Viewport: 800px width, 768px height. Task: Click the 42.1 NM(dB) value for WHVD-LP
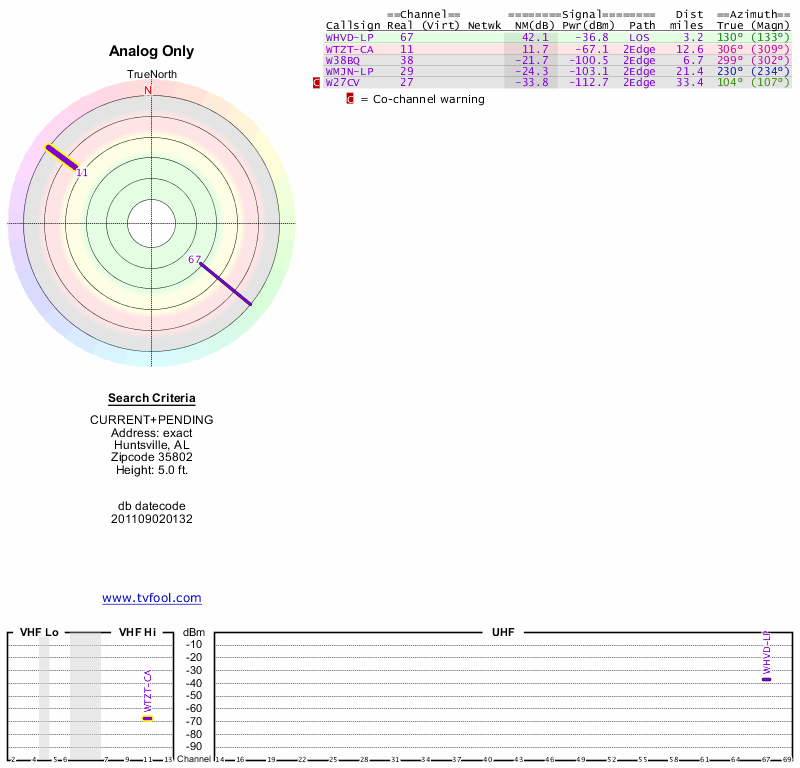[535, 38]
